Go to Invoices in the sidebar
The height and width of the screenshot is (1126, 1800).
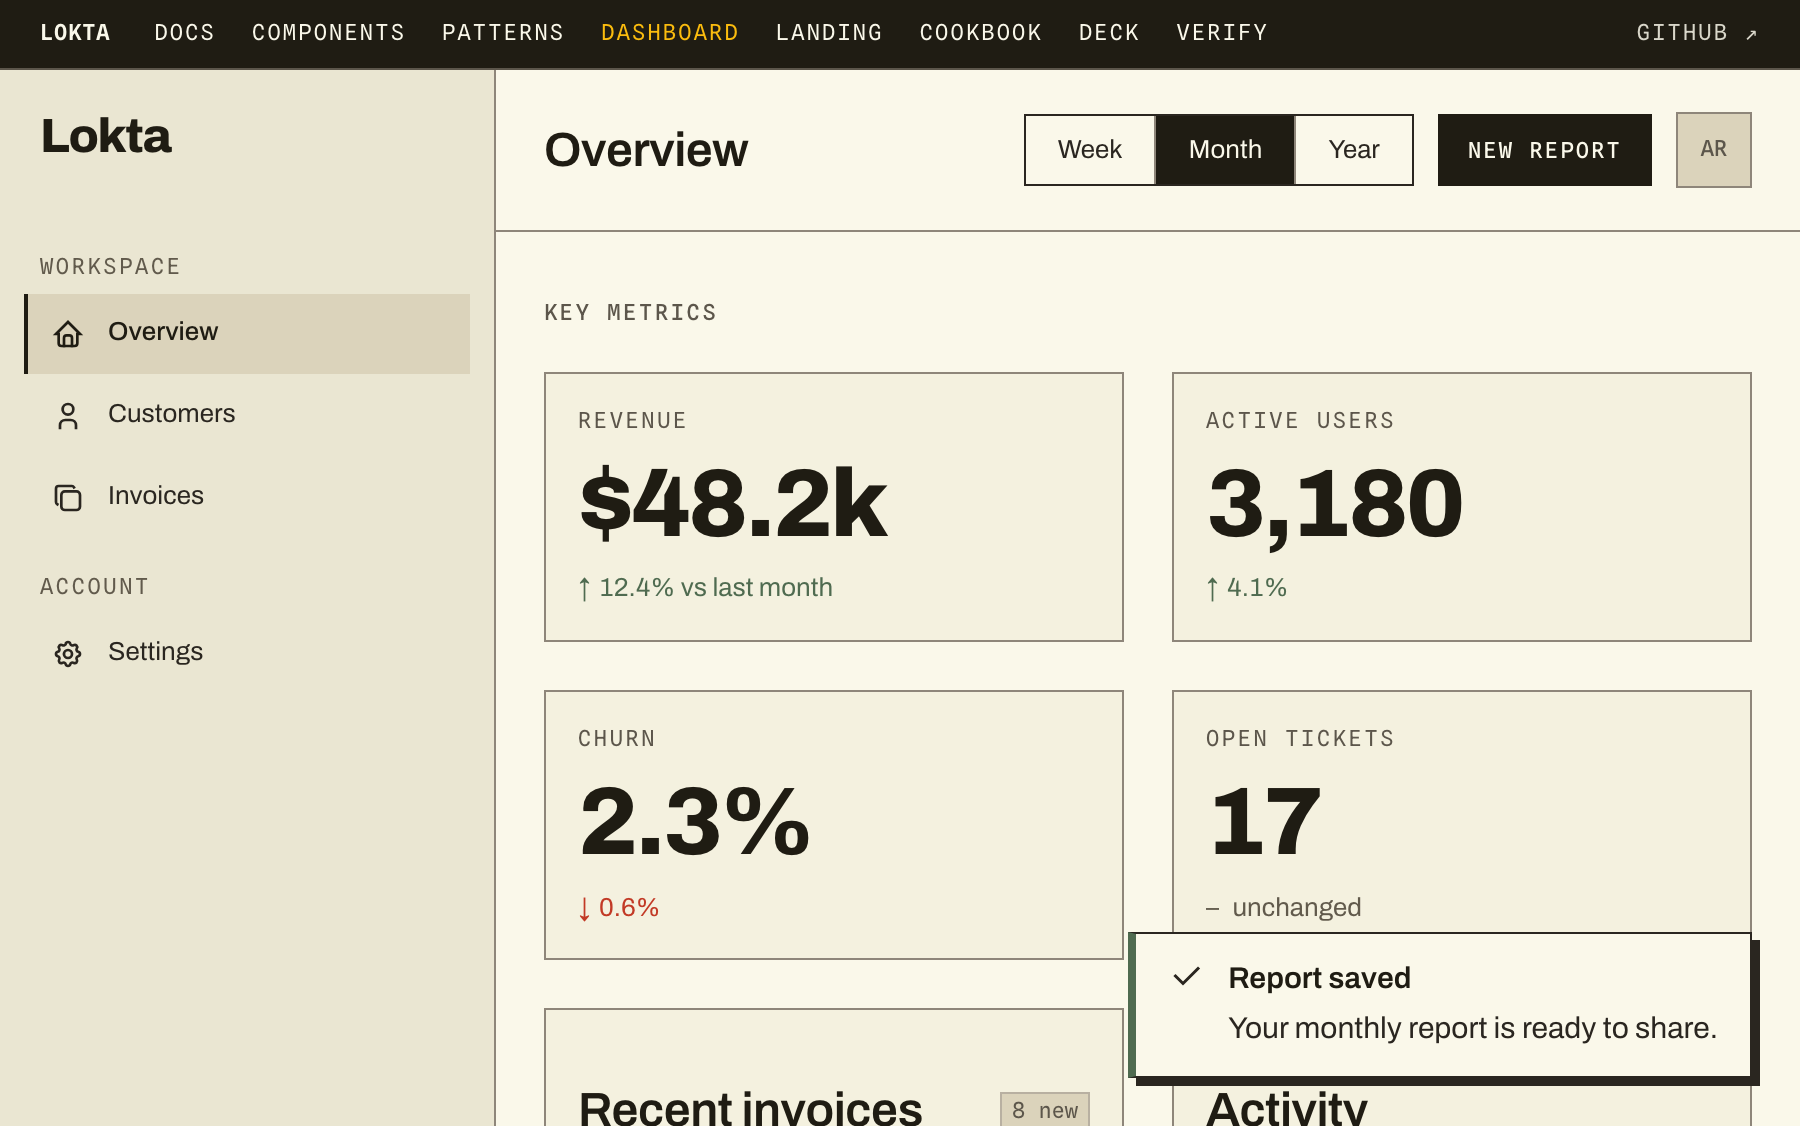247,497
